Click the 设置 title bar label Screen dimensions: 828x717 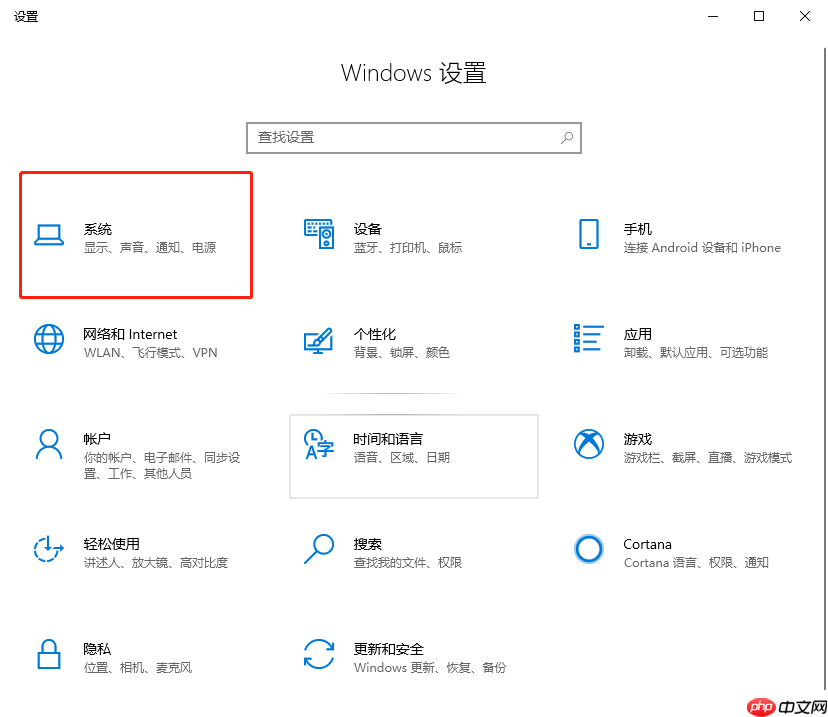[26, 16]
